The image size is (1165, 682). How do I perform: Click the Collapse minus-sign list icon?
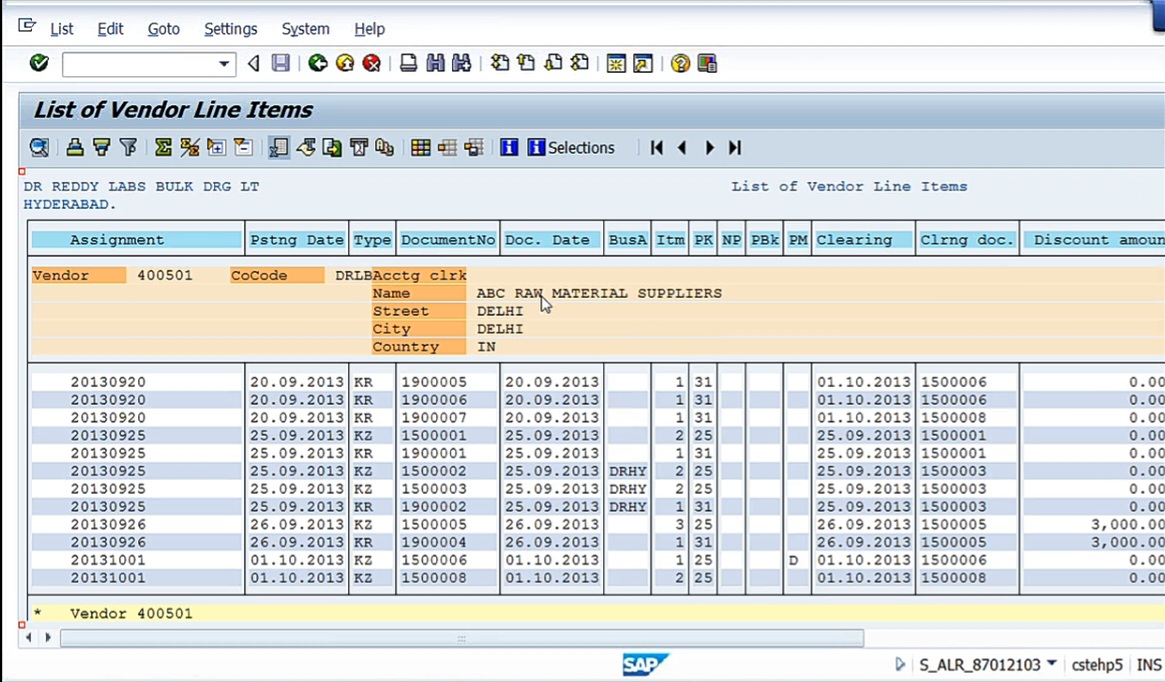click(x=243, y=147)
